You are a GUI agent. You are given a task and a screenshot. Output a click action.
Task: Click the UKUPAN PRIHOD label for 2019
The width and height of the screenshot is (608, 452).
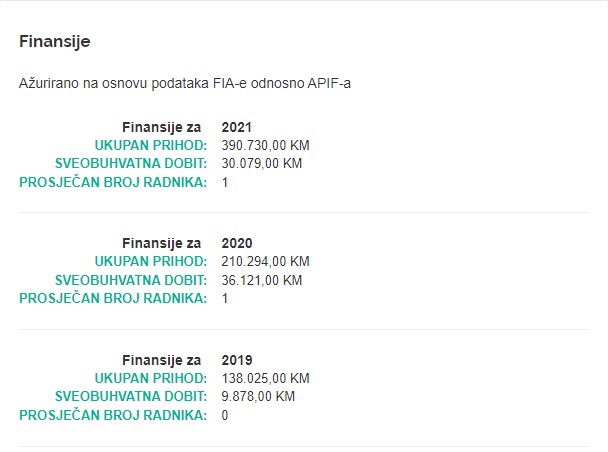[151, 378]
